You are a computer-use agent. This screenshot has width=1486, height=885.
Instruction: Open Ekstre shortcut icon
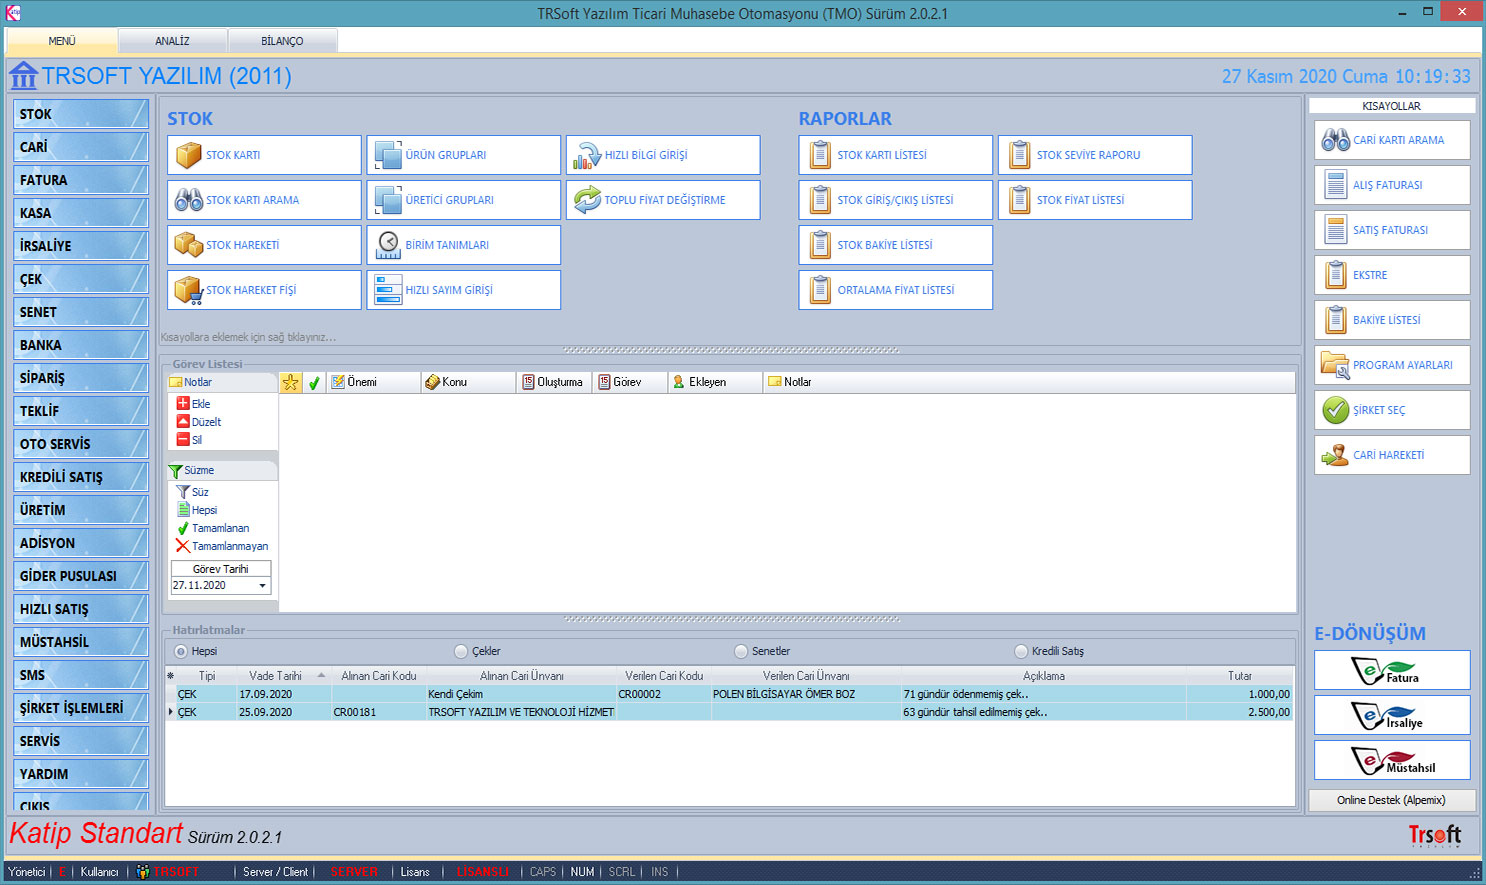click(x=1336, y=275)
